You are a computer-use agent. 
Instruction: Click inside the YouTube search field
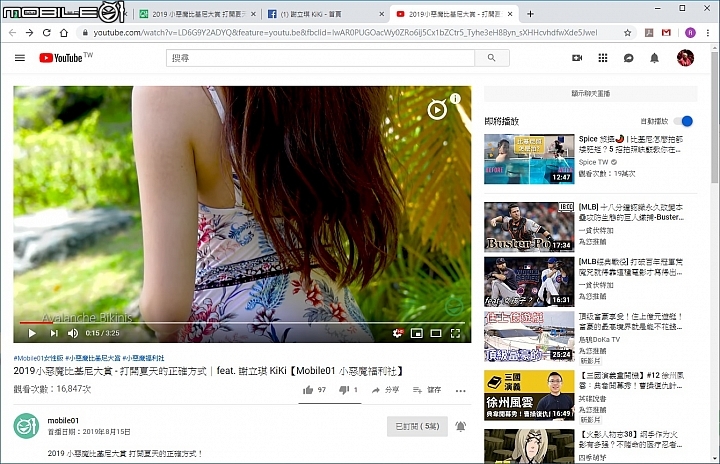pyautogui.click(x=320, y=58)
